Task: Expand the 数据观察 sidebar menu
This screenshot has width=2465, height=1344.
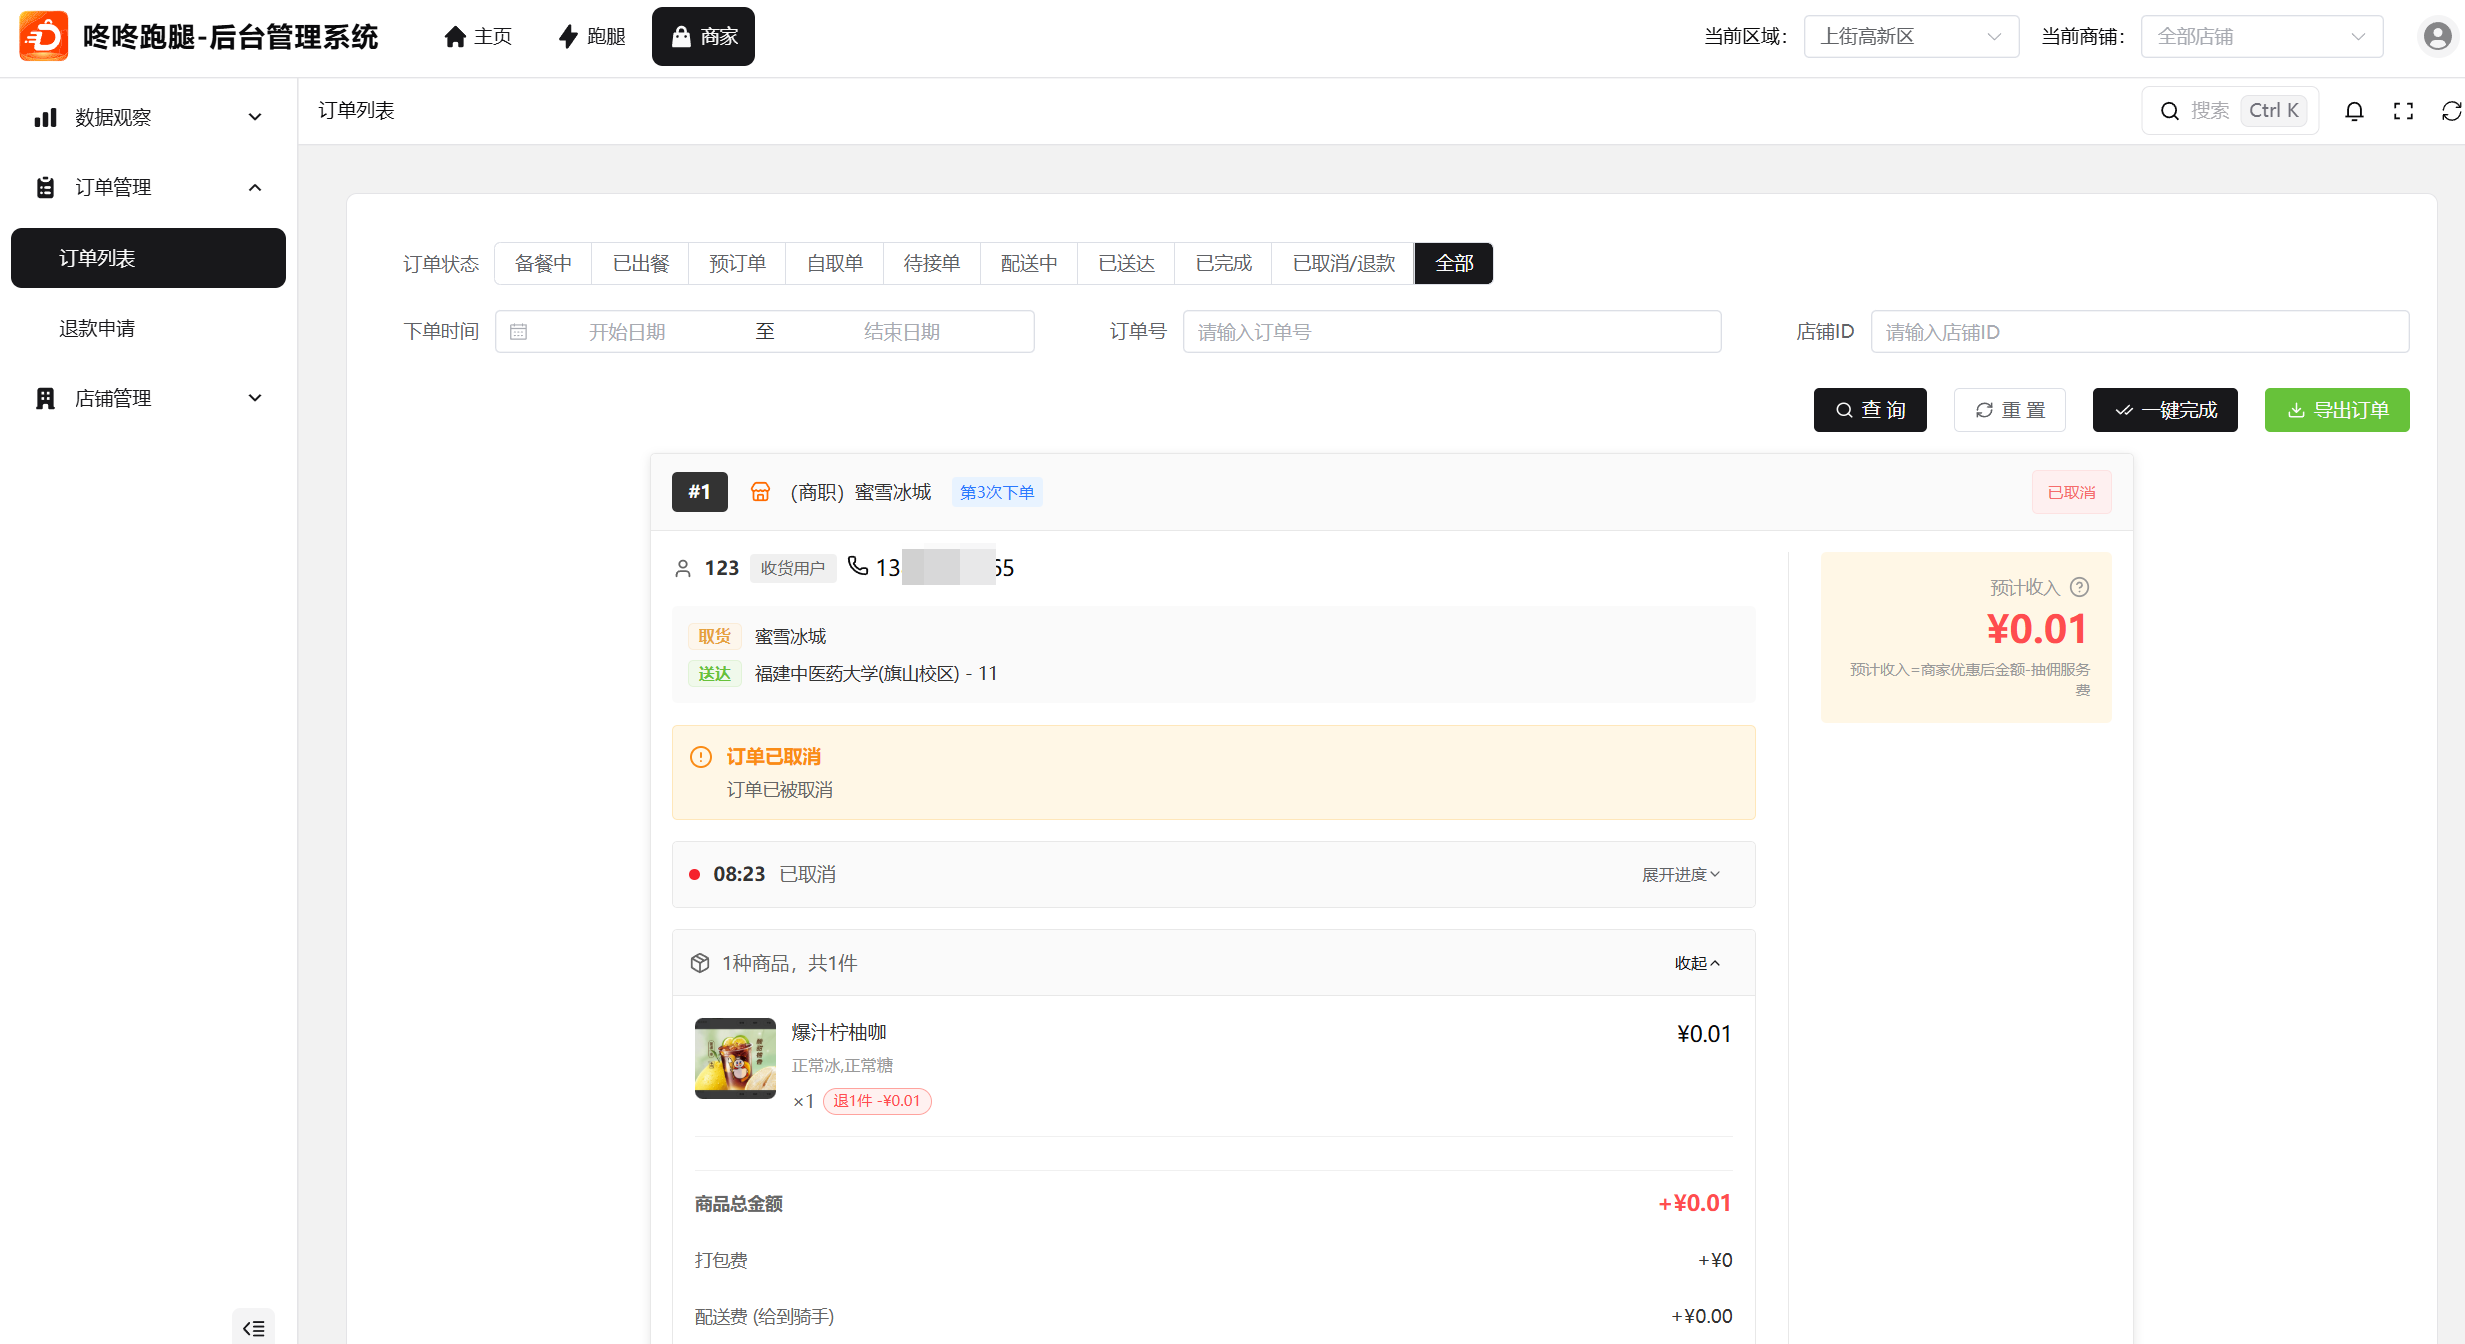Action: tap(148, 117)
